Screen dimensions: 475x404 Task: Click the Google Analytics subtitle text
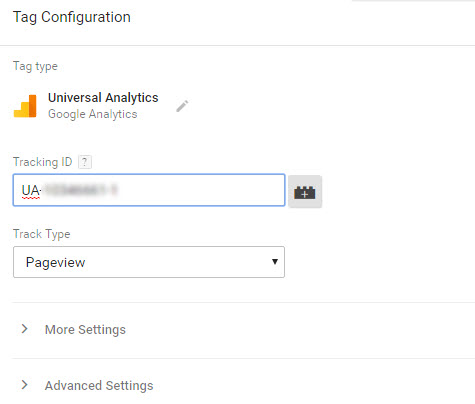tap(93, 114)
